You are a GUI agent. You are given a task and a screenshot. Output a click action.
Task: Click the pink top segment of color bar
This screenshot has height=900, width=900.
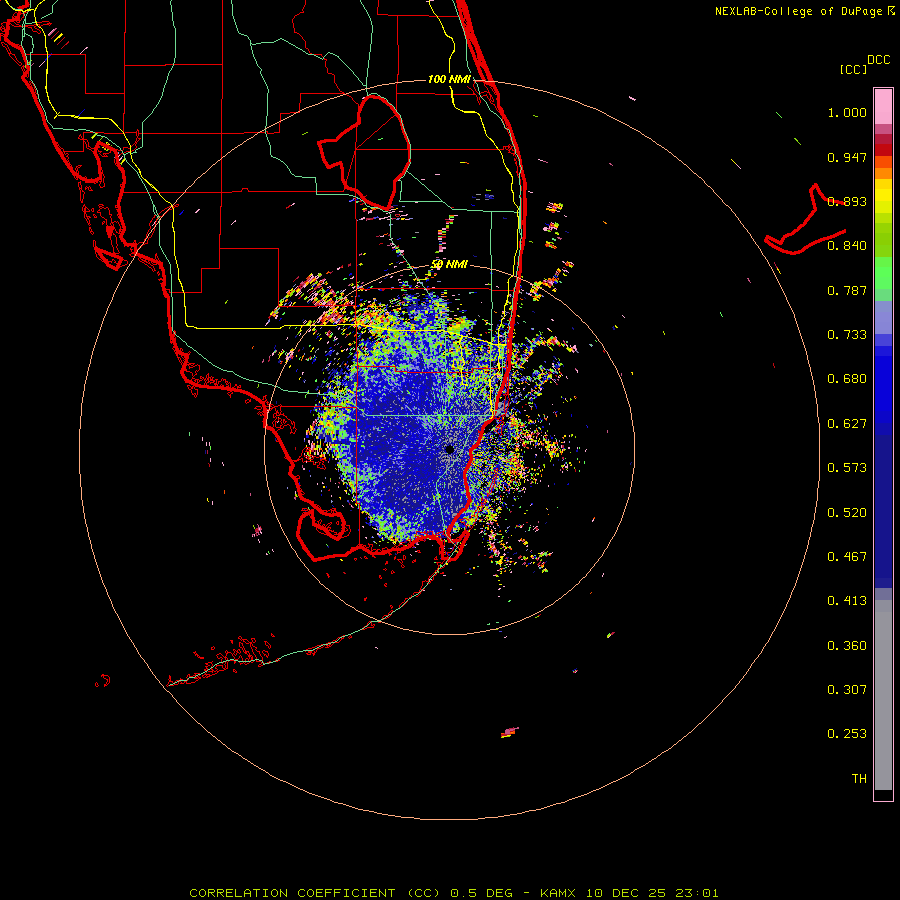coord(883,107)
